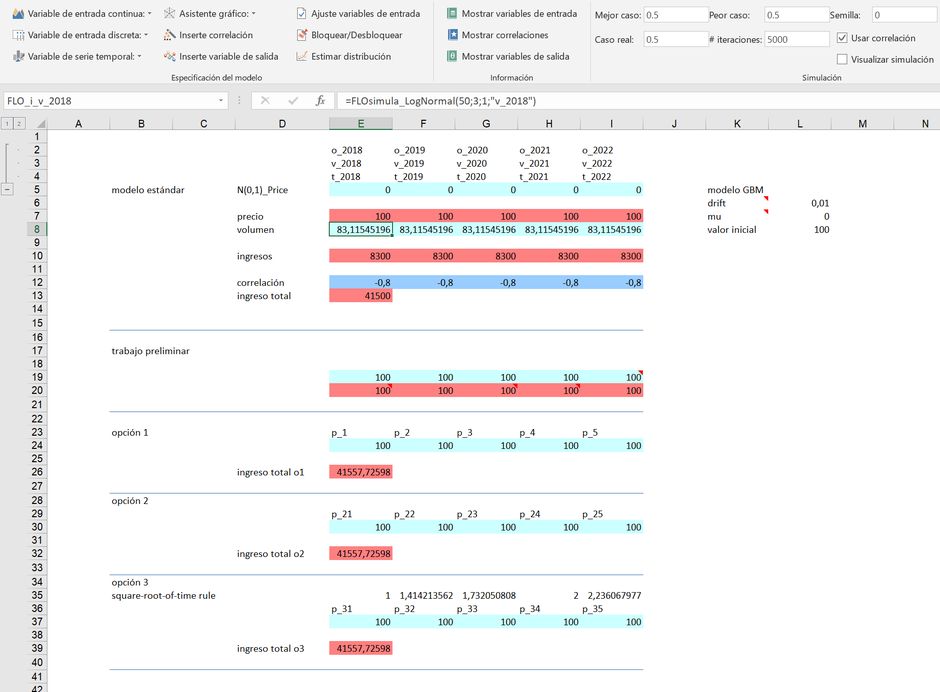
Task: Select the modelo estándar label cell
Action: point(148,189)
